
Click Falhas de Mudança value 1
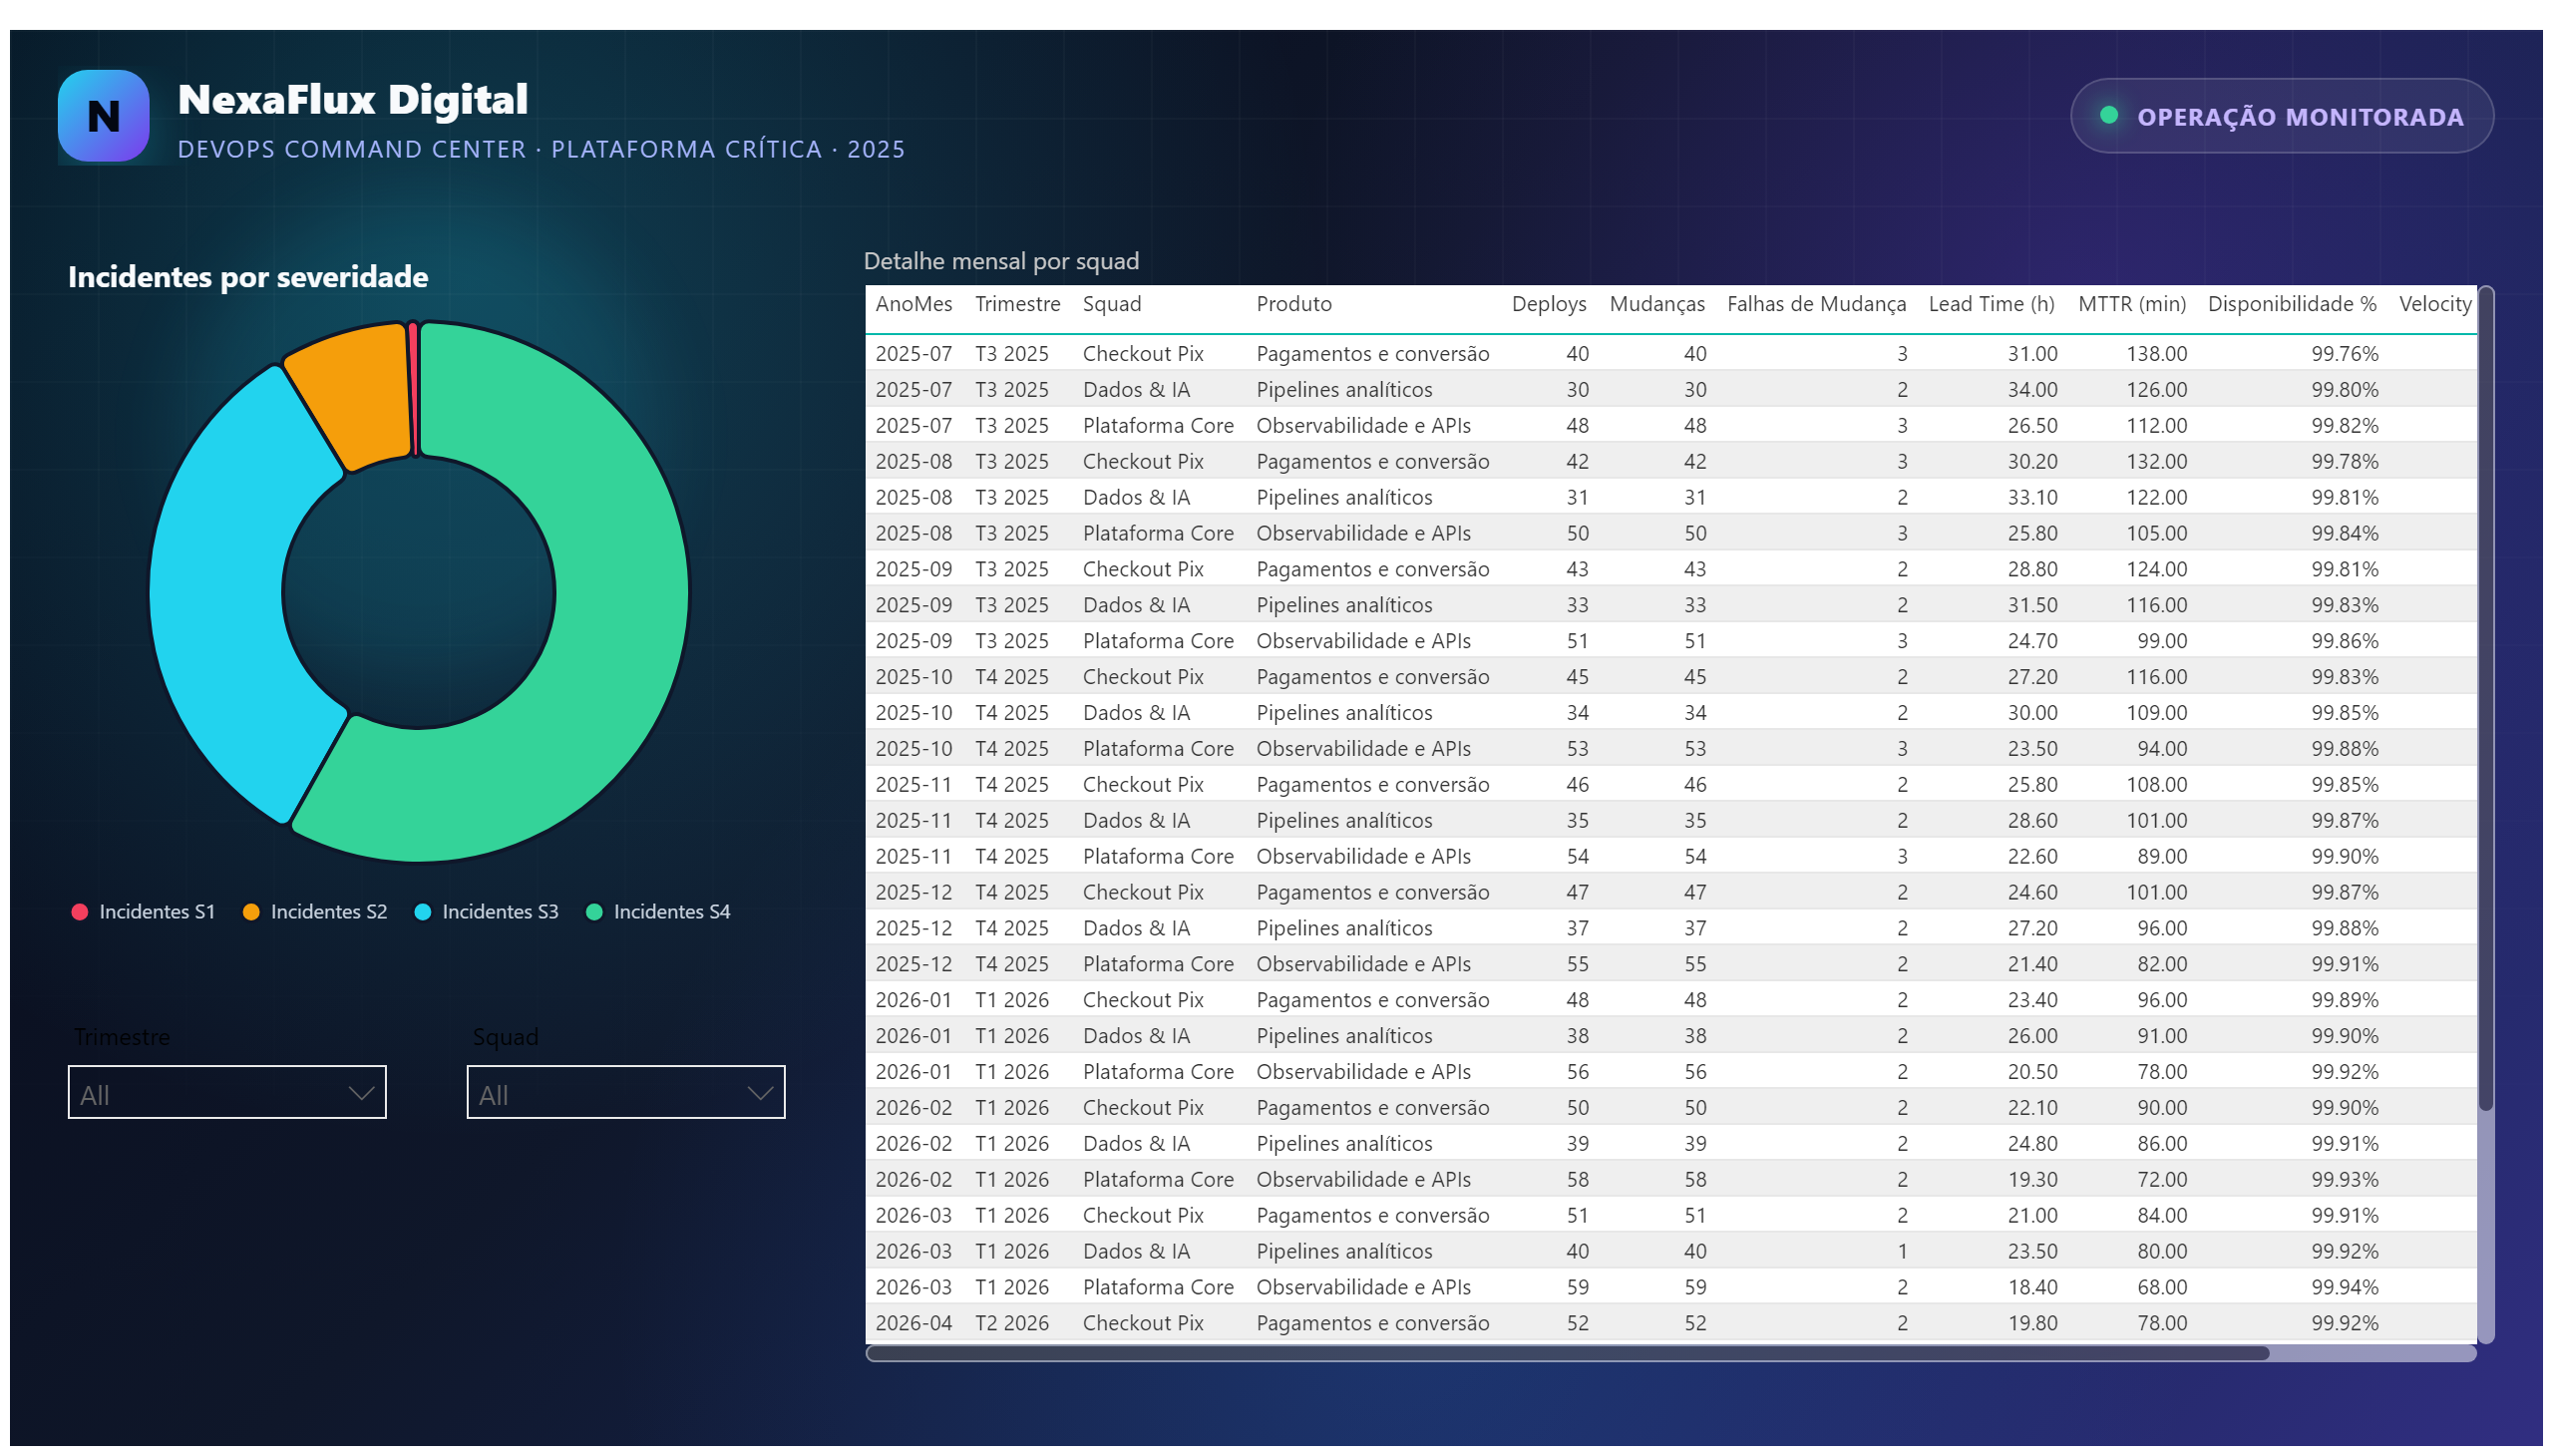point(1902,1253)
